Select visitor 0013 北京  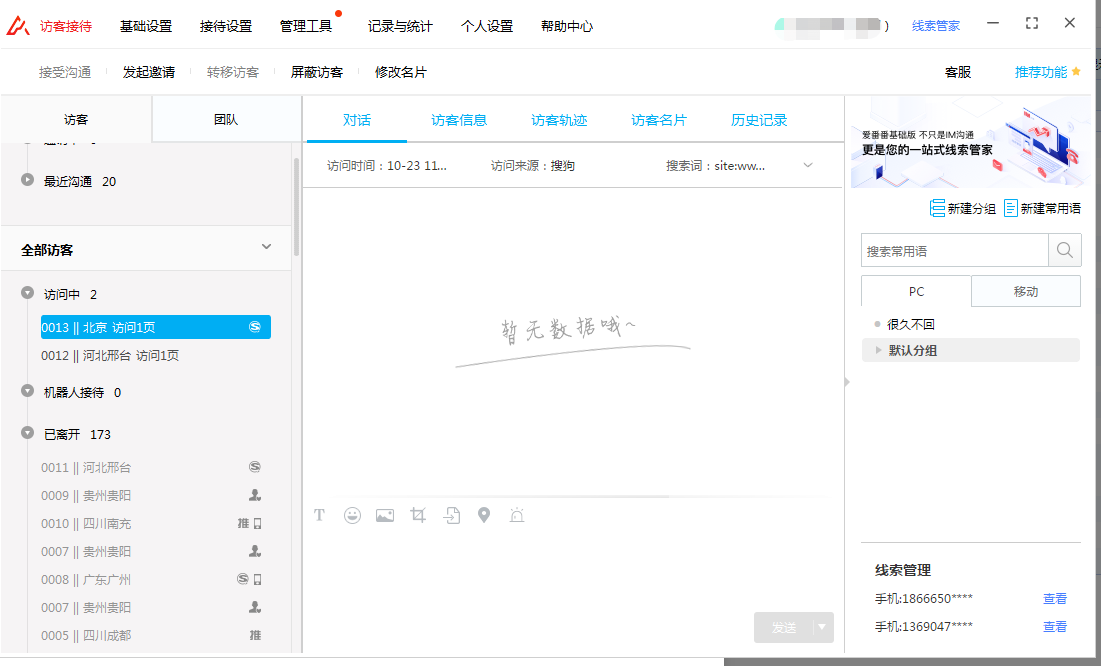click(156, 327)
